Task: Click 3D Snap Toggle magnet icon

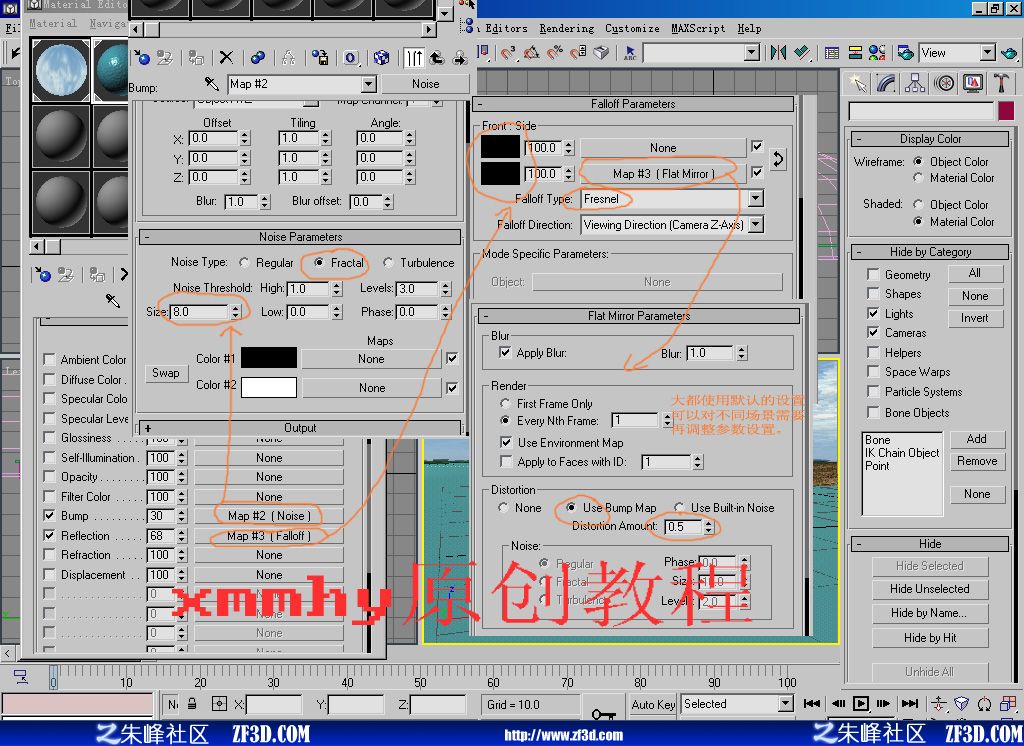Action: [x=509, y=53]
